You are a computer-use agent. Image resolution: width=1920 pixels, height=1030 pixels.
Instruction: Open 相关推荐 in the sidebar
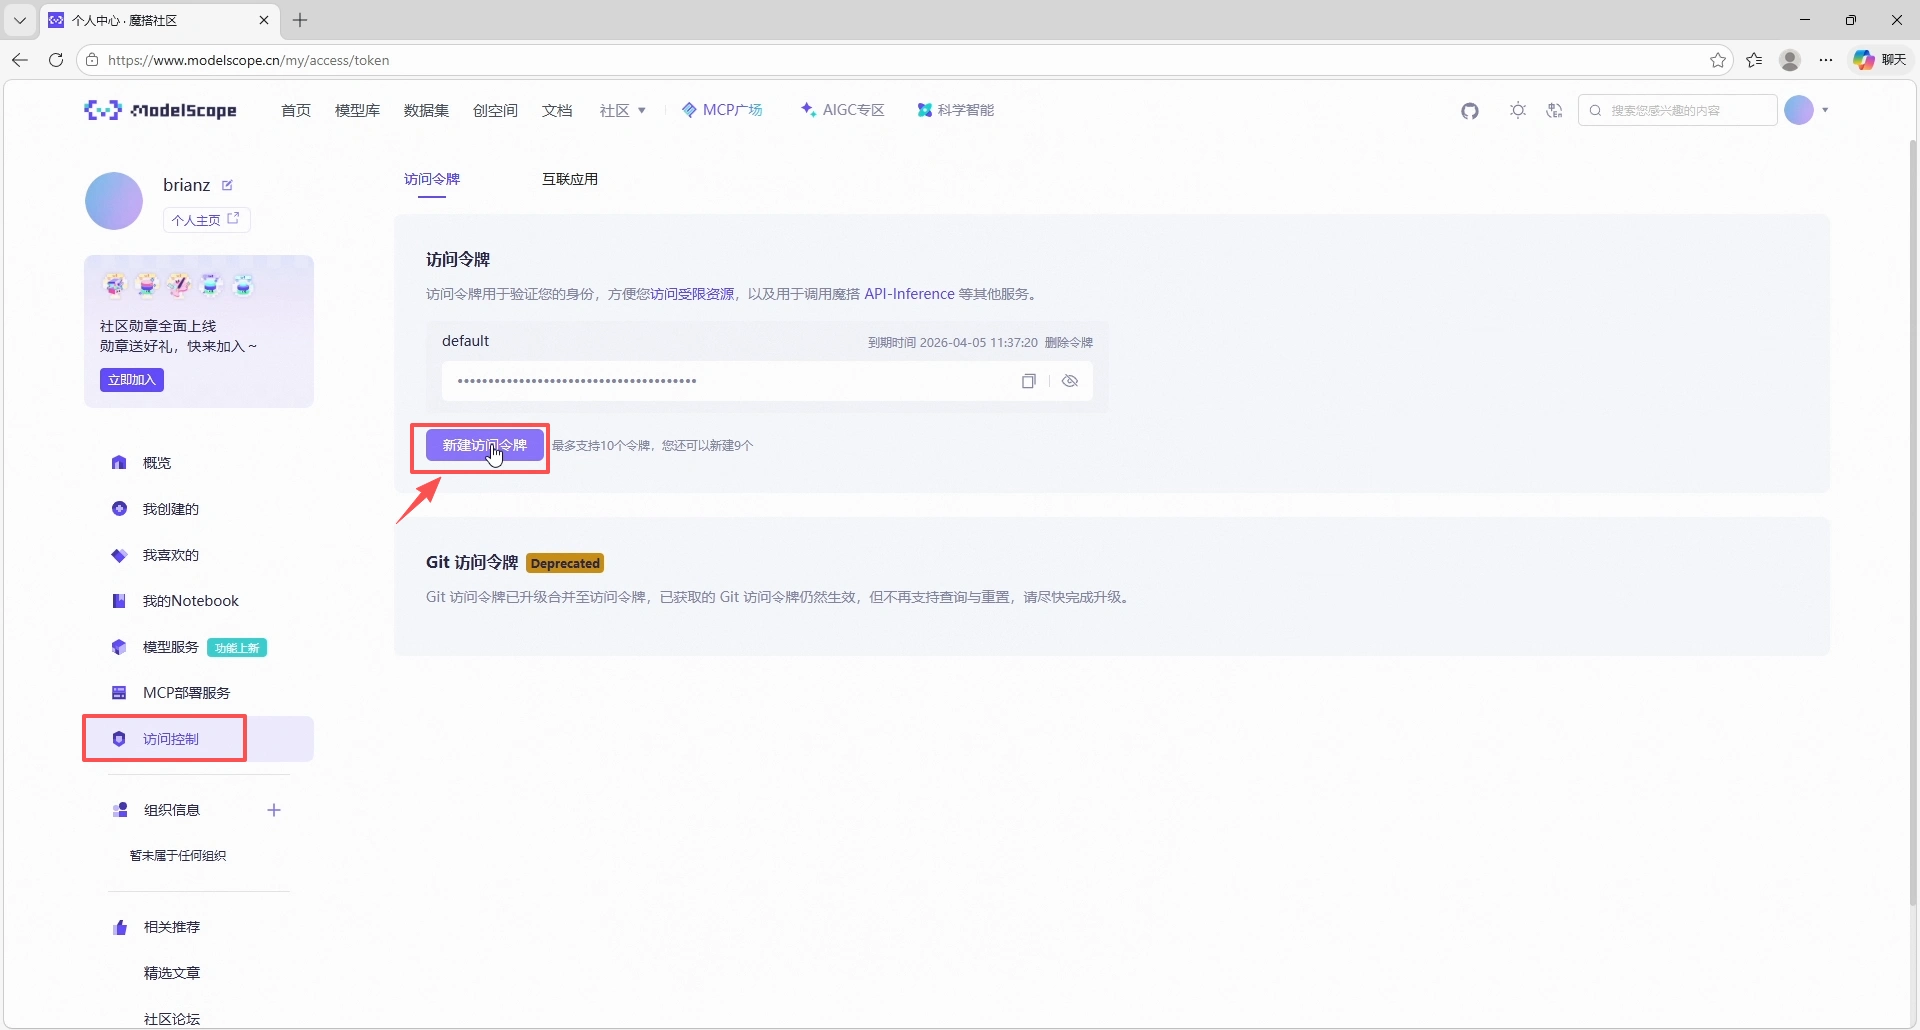[x=172, y=927]
